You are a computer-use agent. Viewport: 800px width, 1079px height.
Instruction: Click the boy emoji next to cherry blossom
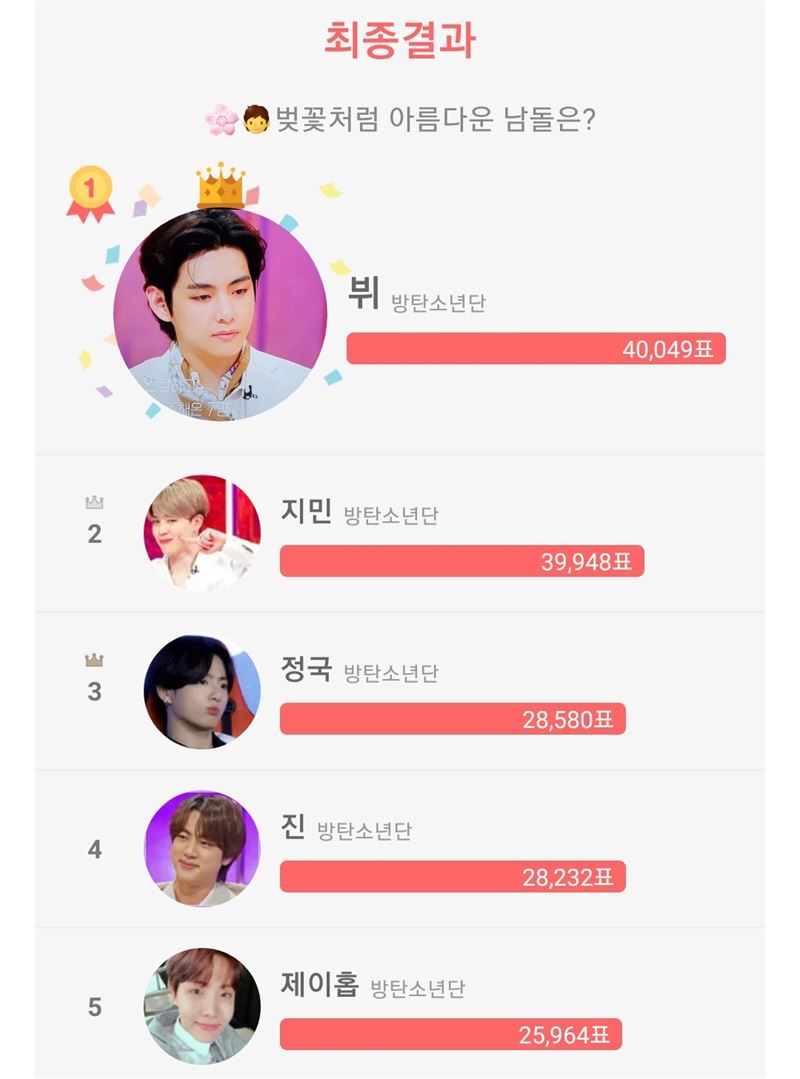pos(257,121)
